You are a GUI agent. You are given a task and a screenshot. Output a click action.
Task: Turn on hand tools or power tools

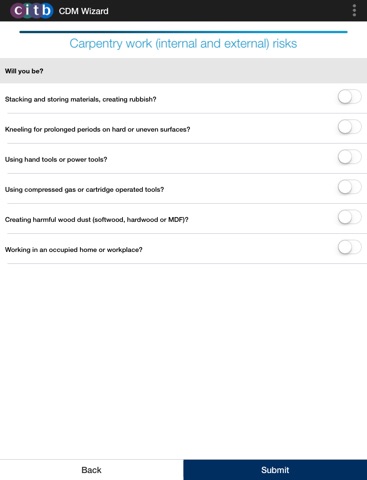point(349,157)
